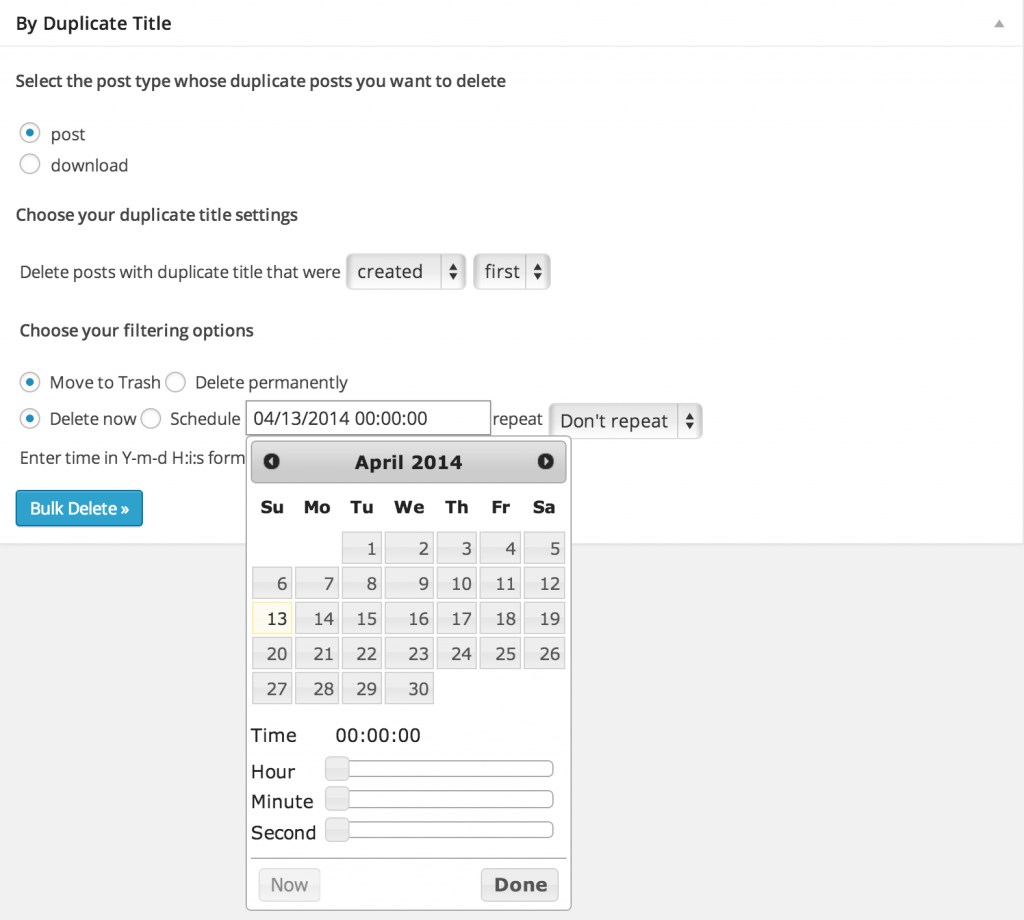Select the Delete now option
This screenshot has height=920, width=1024.
29,418
